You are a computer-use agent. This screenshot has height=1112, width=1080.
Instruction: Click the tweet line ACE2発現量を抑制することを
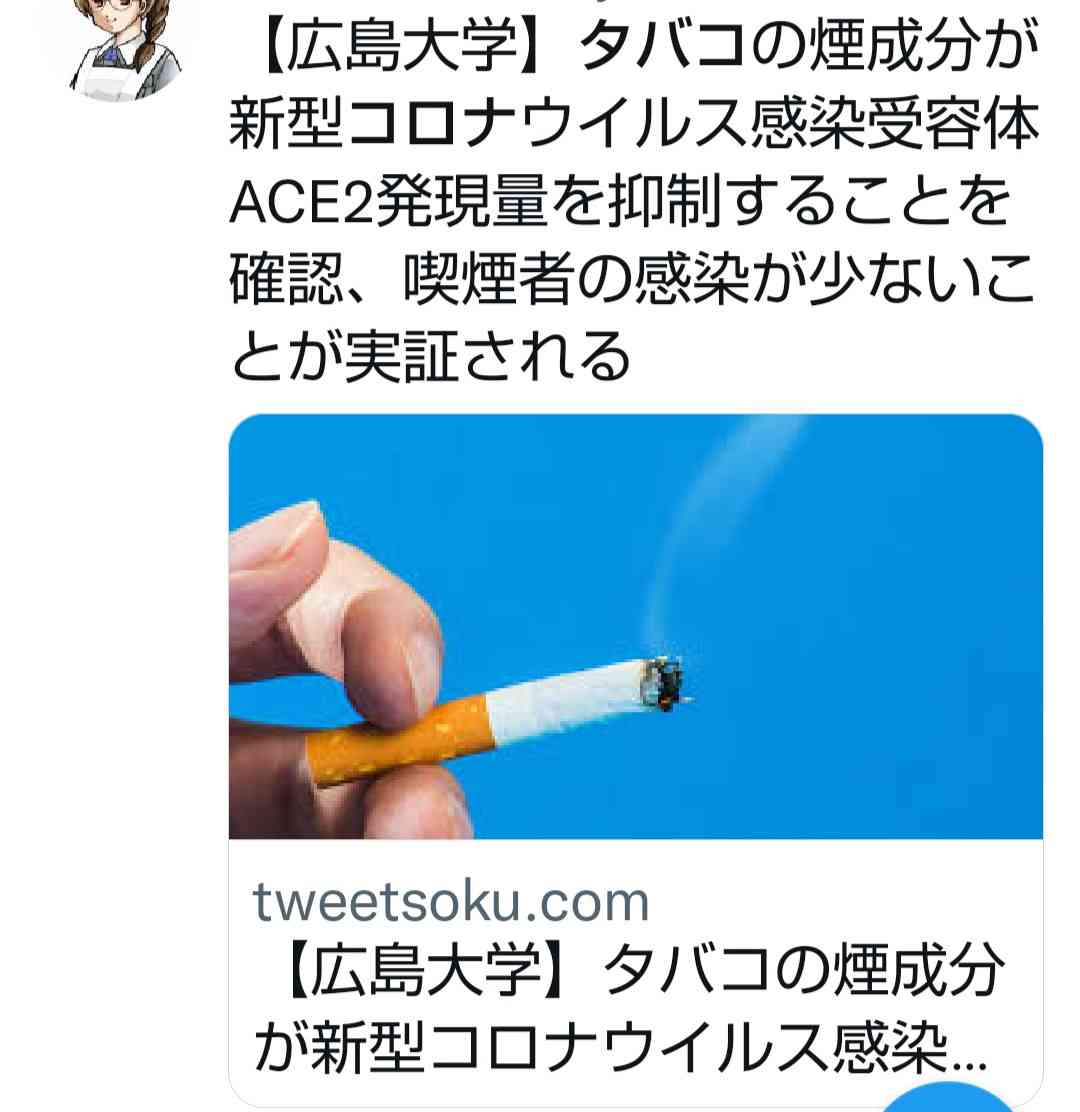621,202
